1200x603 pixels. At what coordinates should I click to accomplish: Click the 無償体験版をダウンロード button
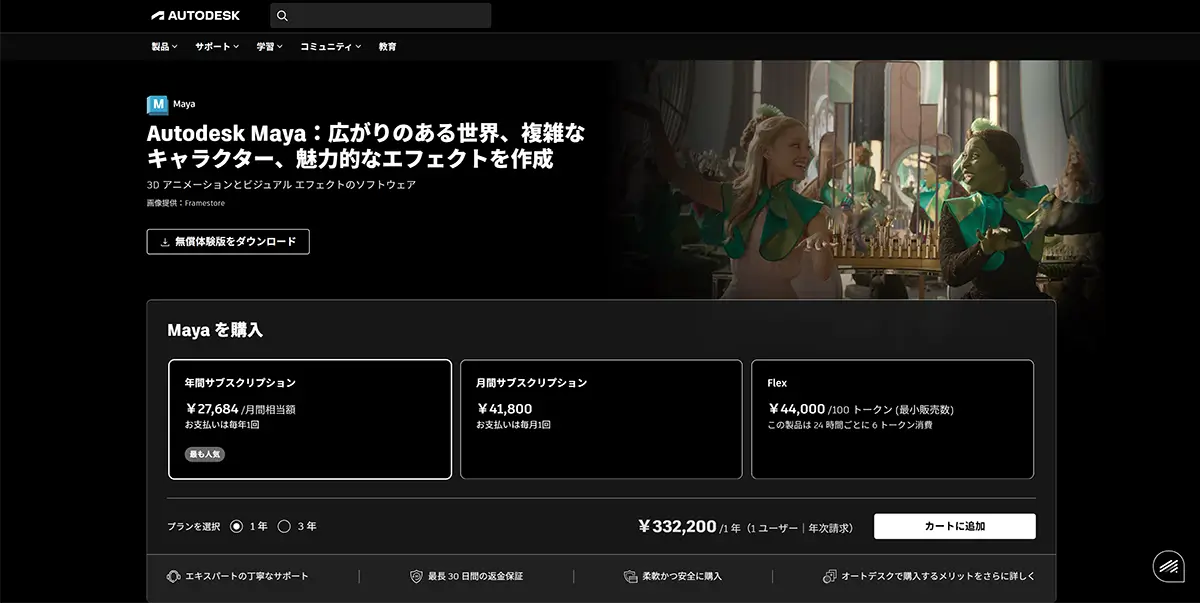[228, 242]
